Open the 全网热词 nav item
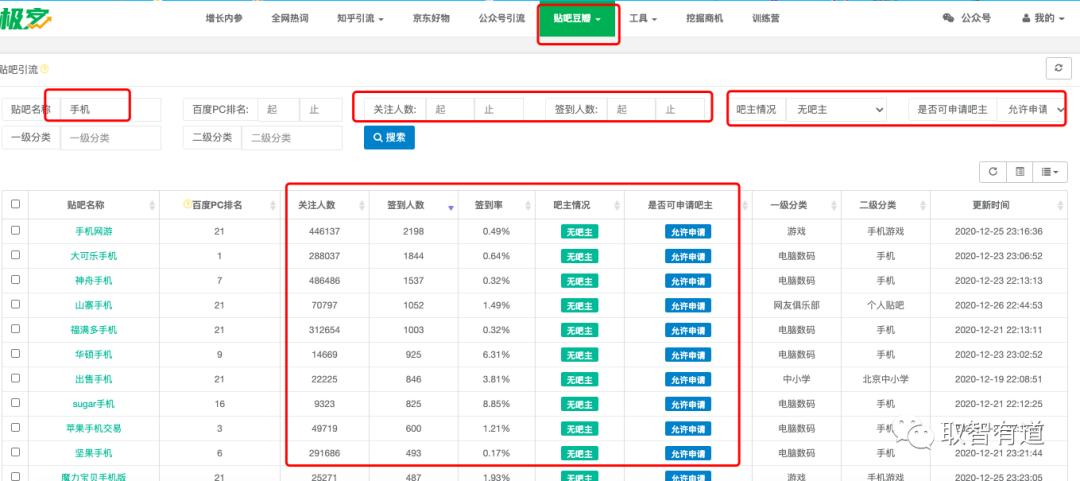The image size is (1080, 481). 290,19
